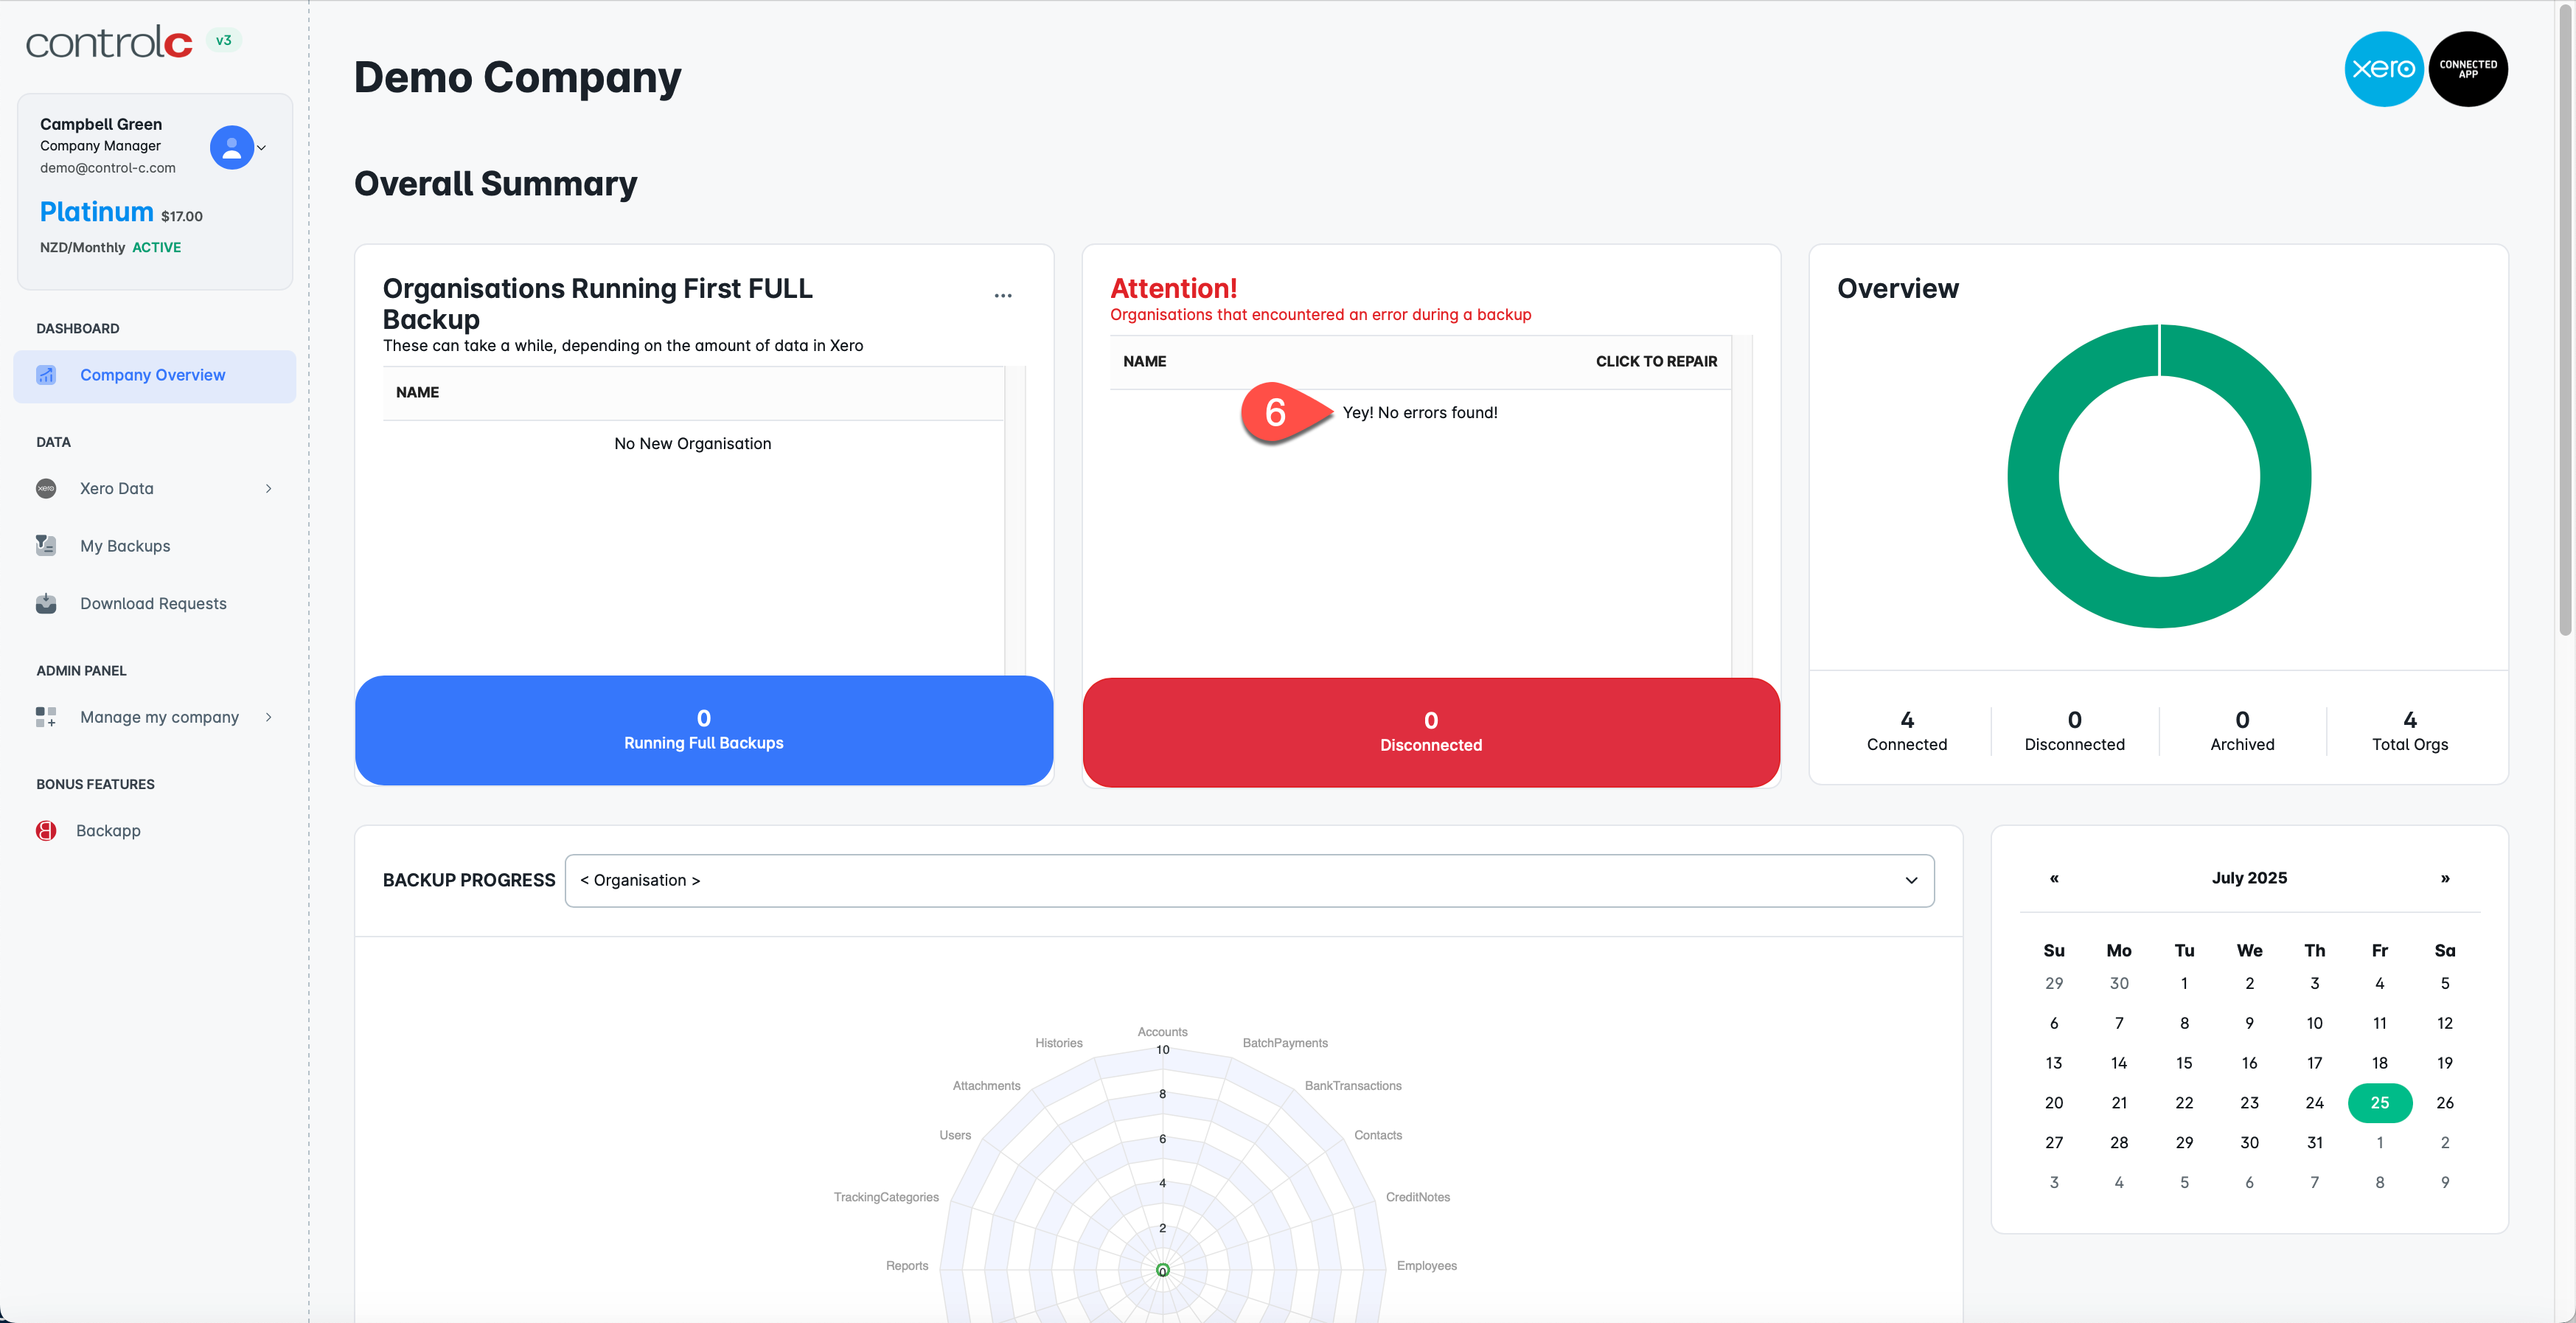Select July 18 in the calendar

[x=2379, y=1063]
